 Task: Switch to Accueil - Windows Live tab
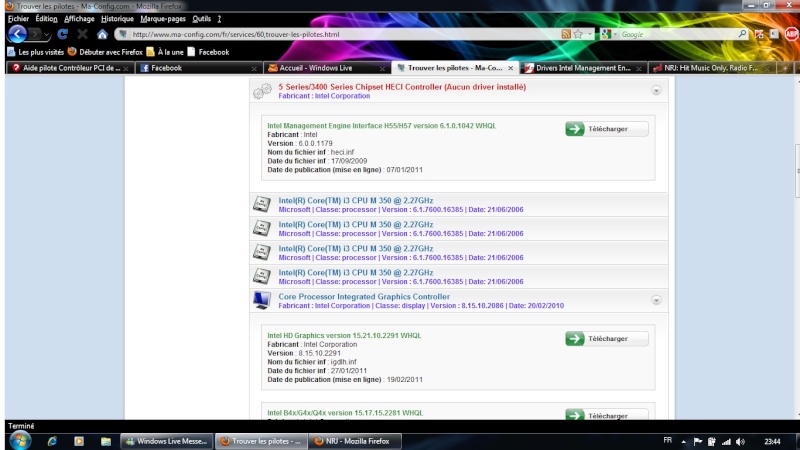pos(327,68)
